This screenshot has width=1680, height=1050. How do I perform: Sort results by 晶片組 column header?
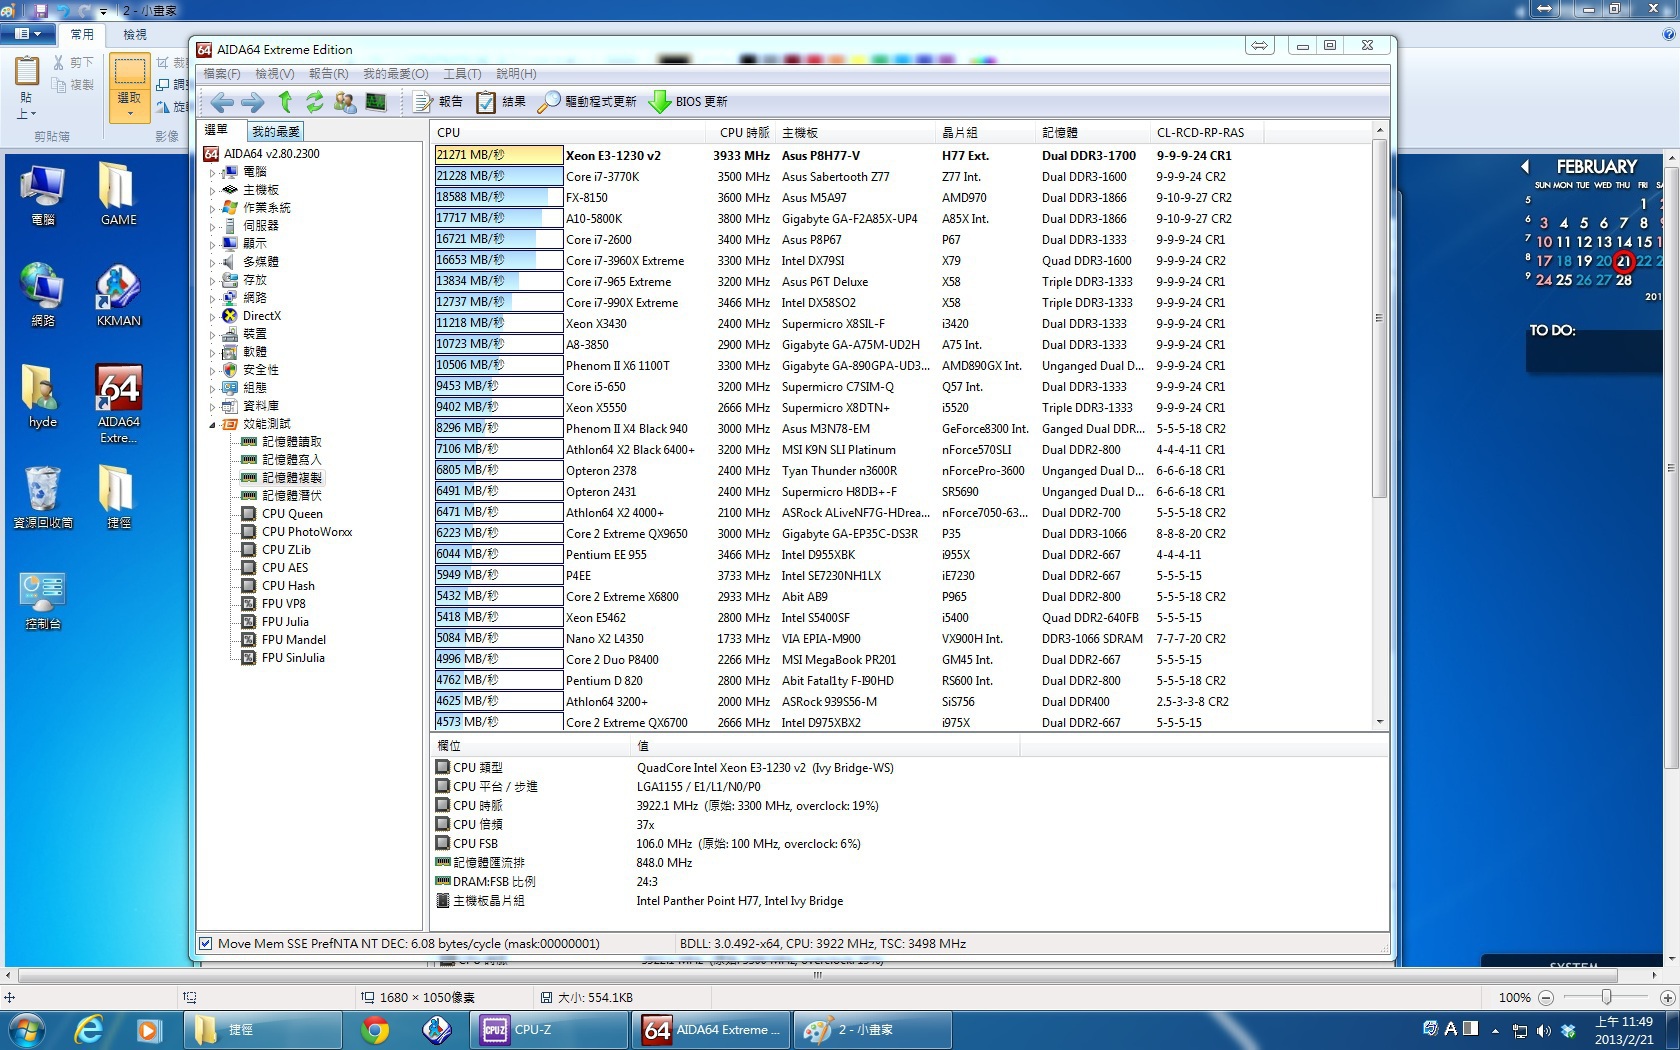pos(986,132)
